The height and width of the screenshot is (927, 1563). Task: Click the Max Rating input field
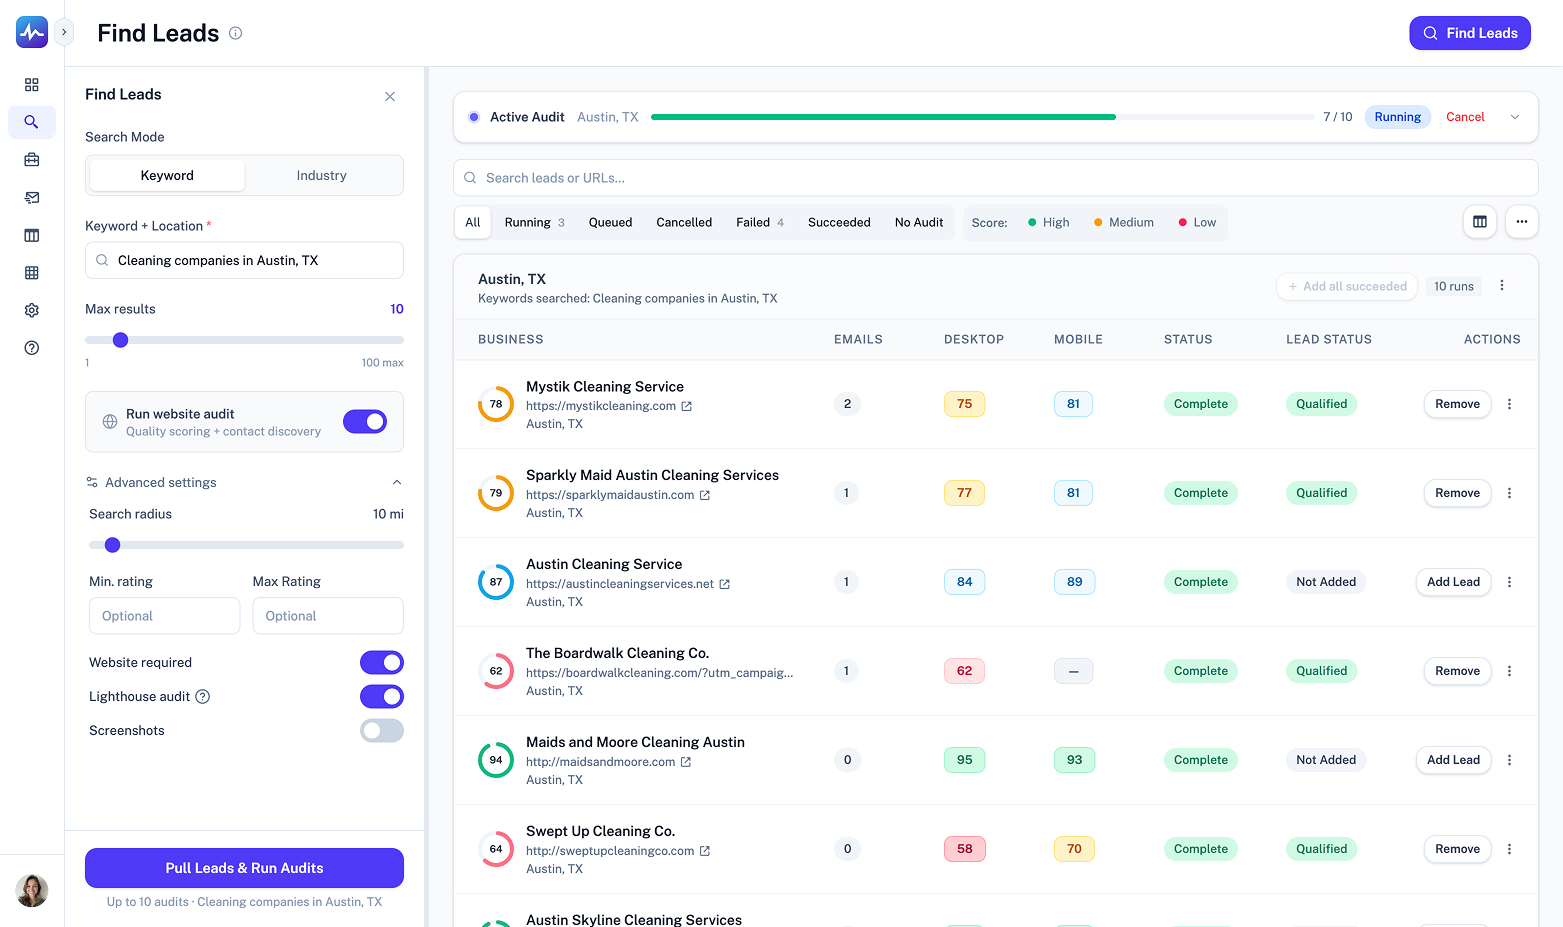pos(328,616)
